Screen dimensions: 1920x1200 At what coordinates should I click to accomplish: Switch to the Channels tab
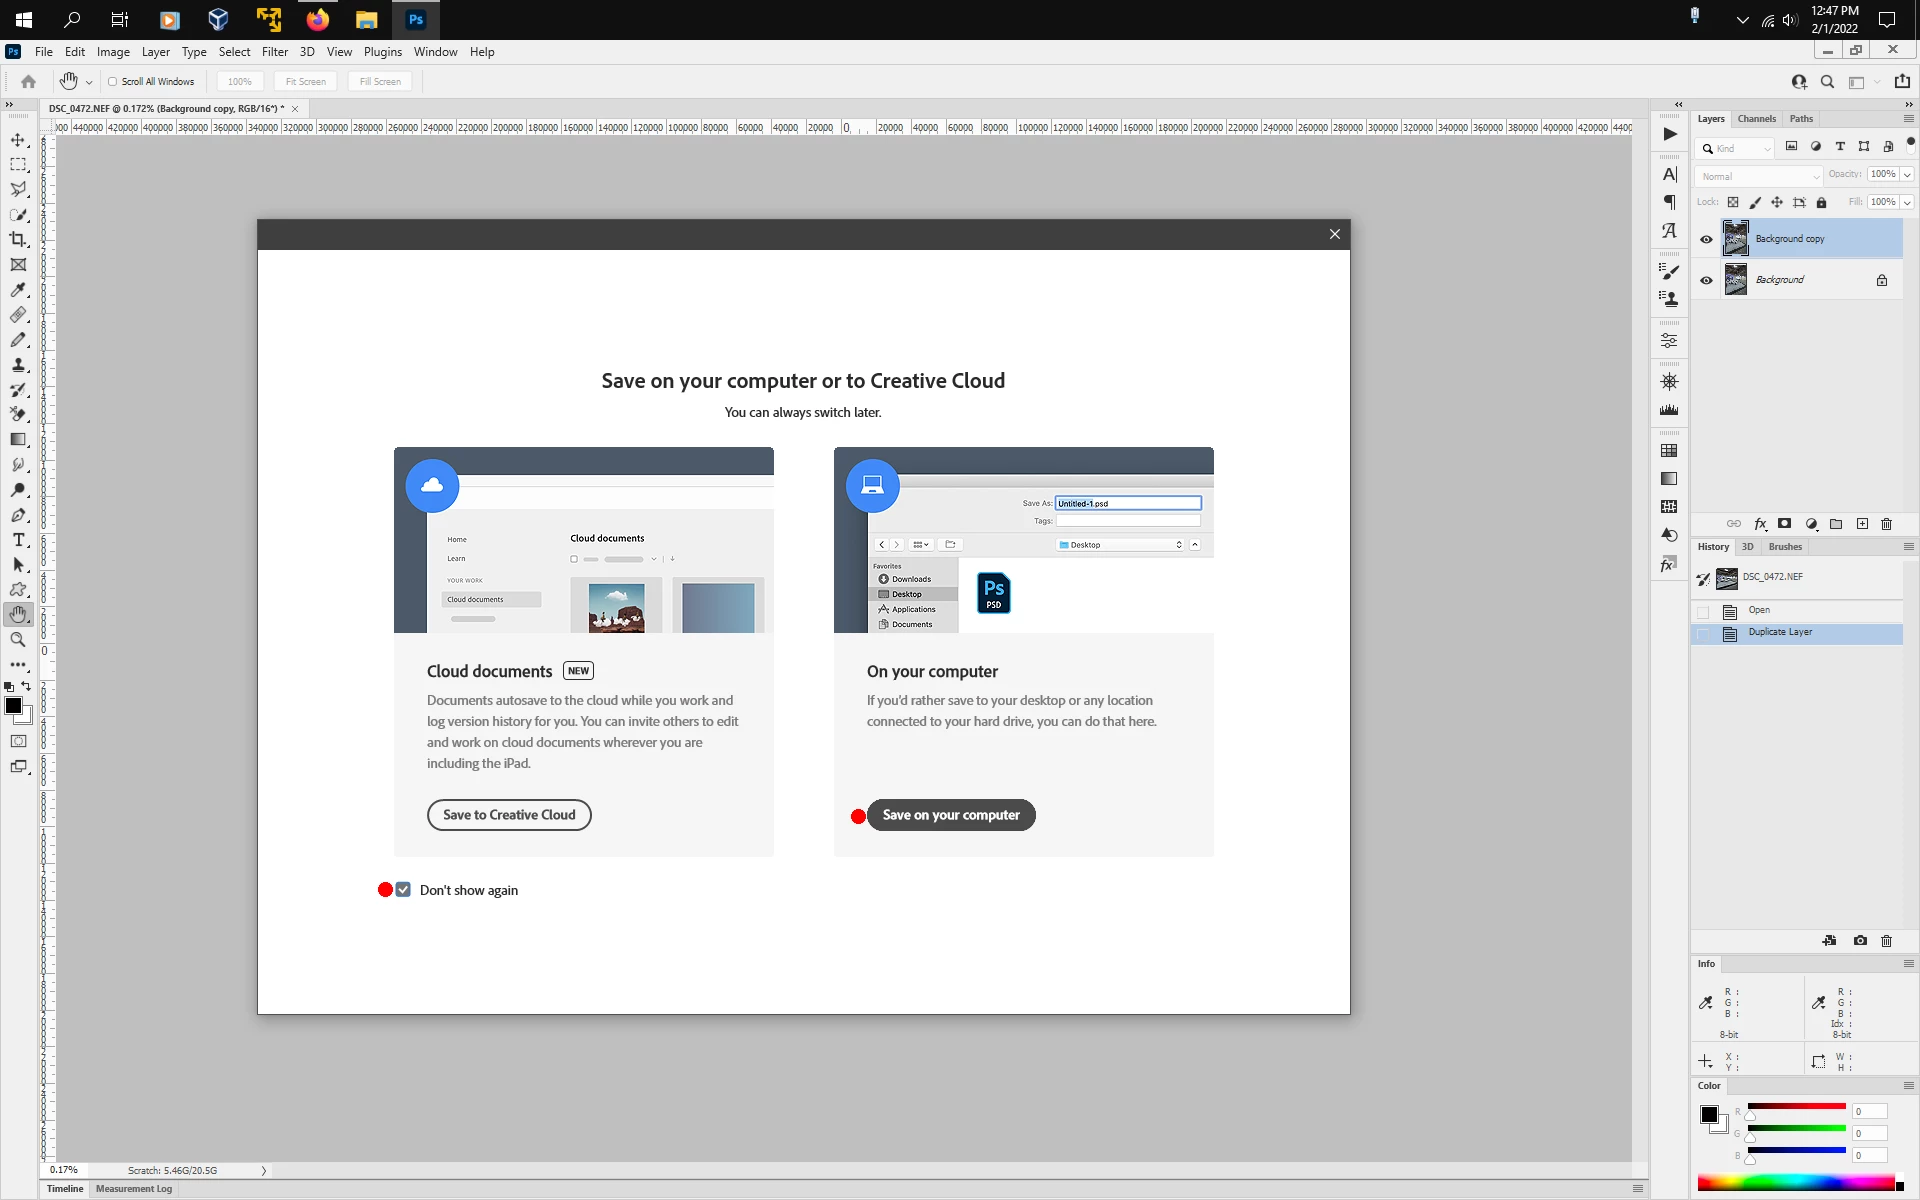pyautogui.click(x=1756, y=119)
